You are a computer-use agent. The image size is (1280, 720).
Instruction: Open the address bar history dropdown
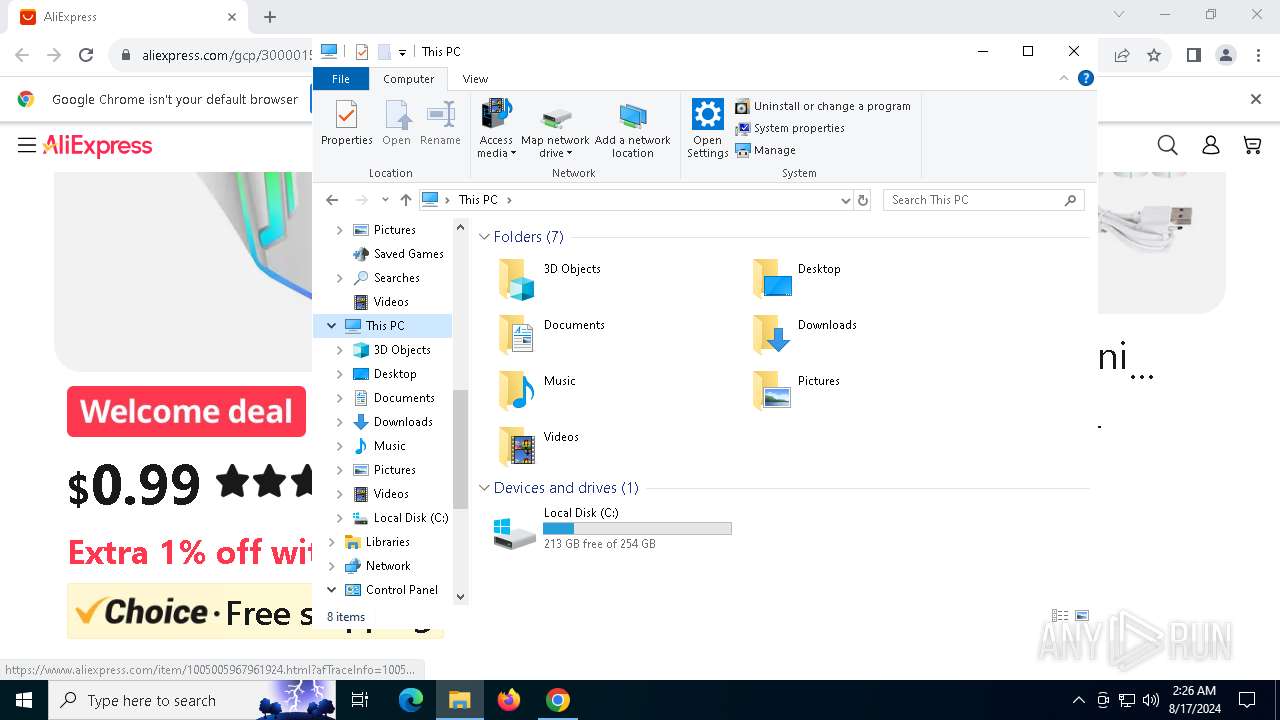pyautogui.click(x=846, y=200)
